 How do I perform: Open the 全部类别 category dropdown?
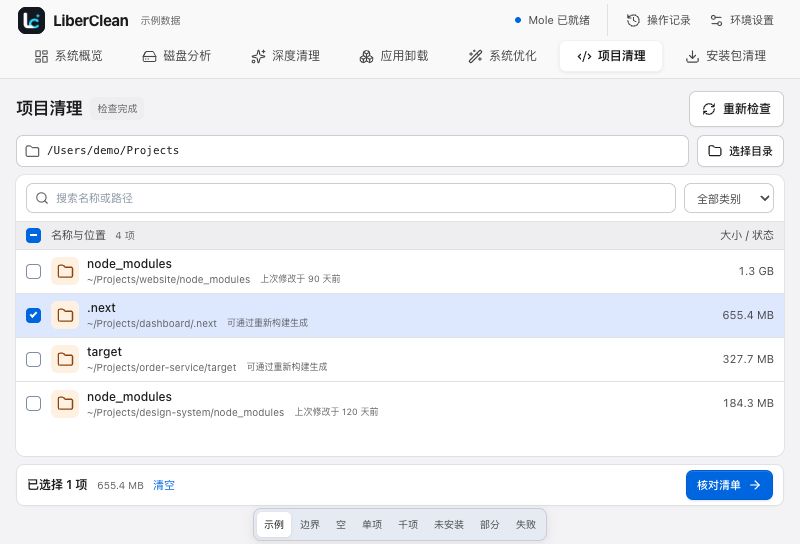[729, 198]
